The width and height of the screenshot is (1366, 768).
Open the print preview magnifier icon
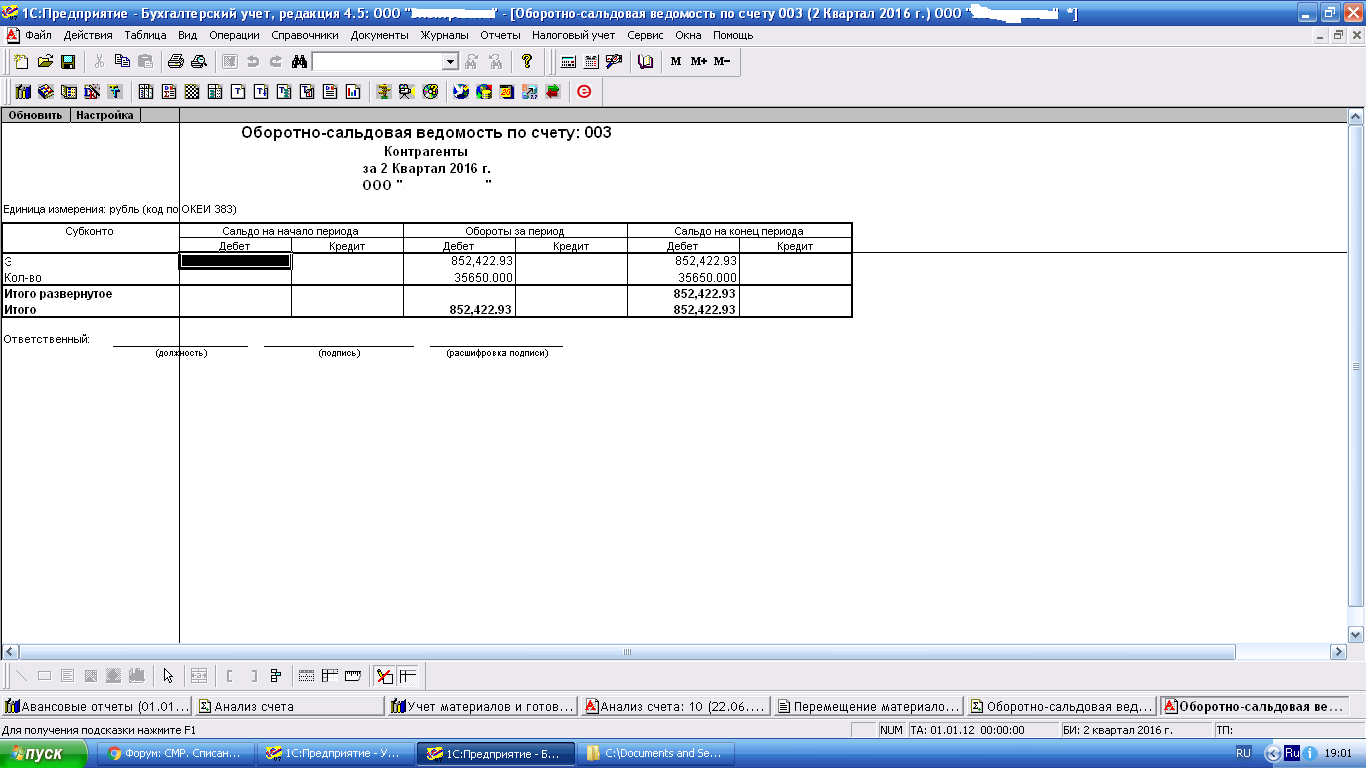point(199,62)
